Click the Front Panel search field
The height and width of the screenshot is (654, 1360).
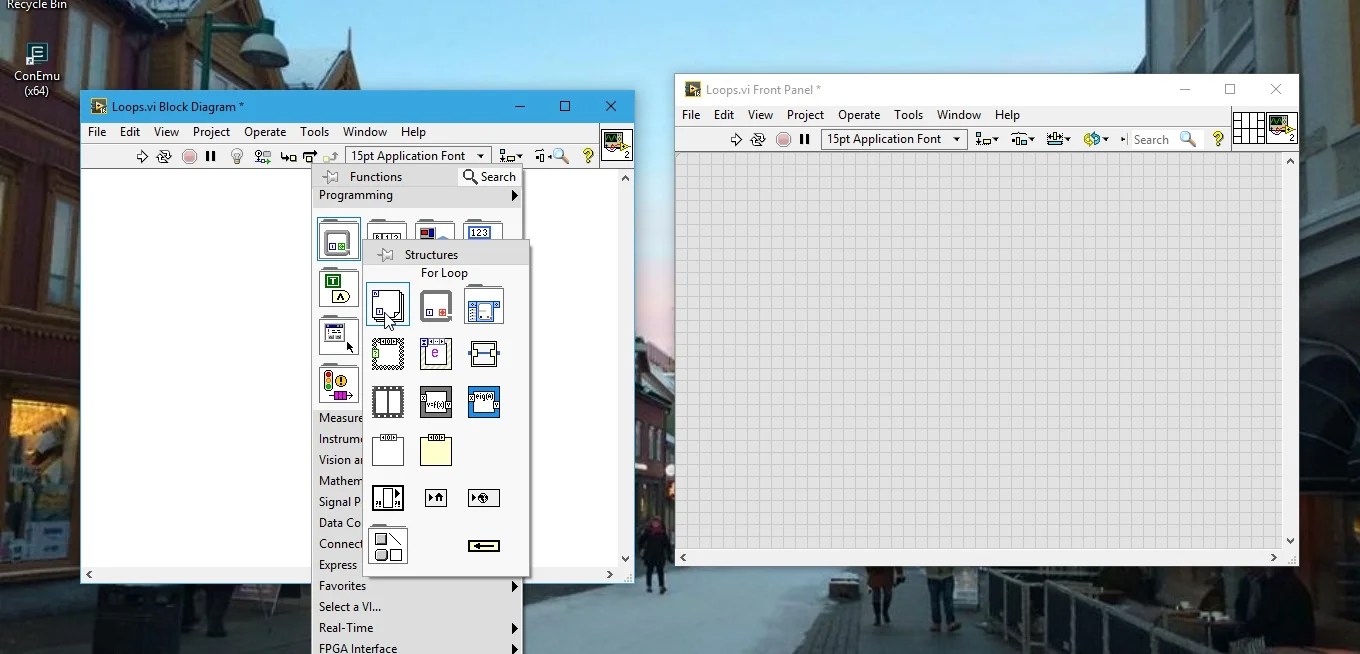tap(1152, 140)
